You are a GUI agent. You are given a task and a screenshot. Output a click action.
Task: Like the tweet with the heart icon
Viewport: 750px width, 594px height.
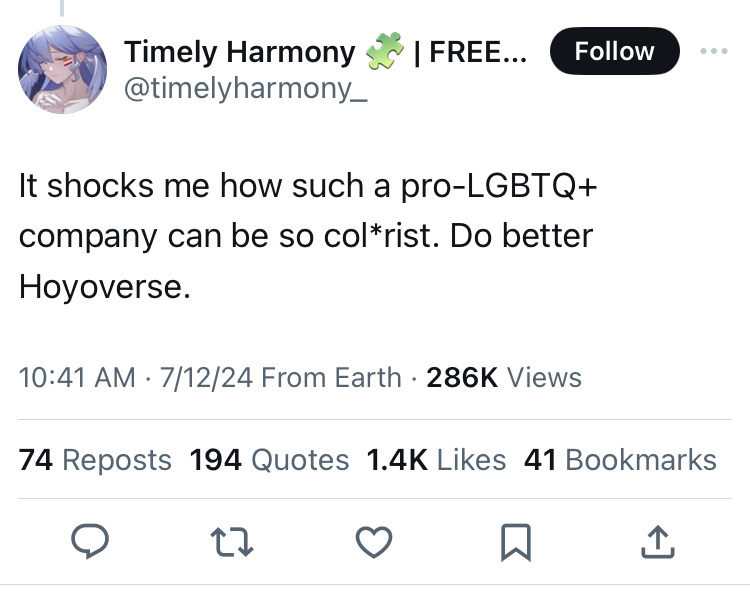tap(374, 541)
